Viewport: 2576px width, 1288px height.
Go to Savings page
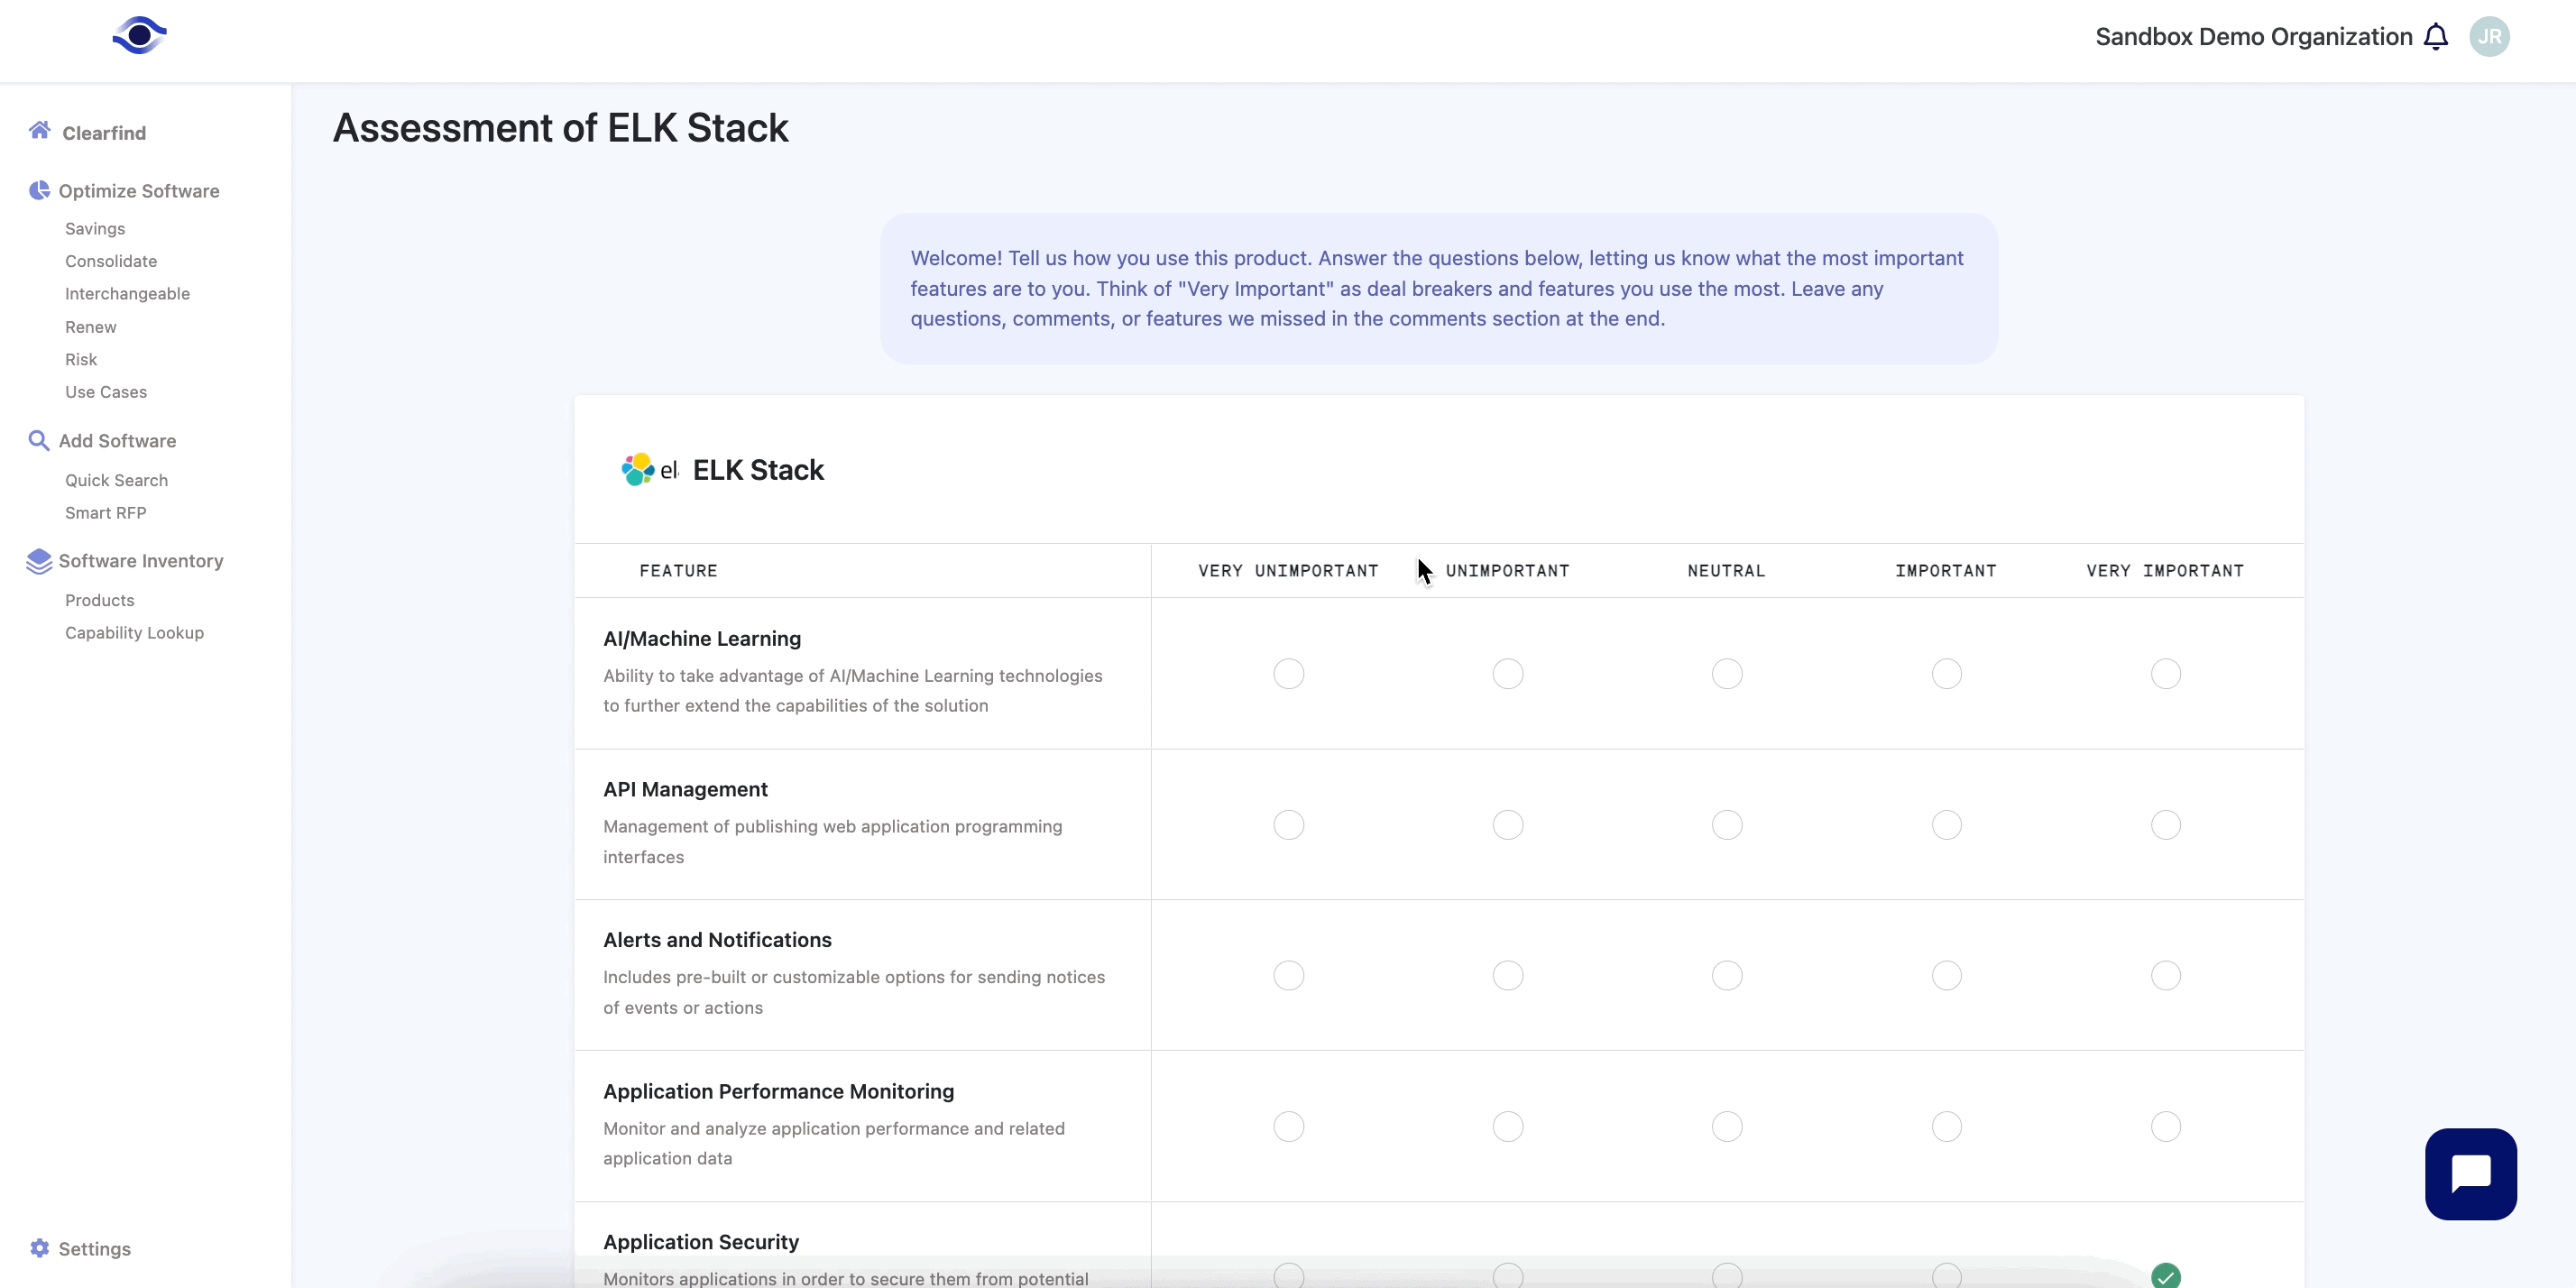pos(95,229)
